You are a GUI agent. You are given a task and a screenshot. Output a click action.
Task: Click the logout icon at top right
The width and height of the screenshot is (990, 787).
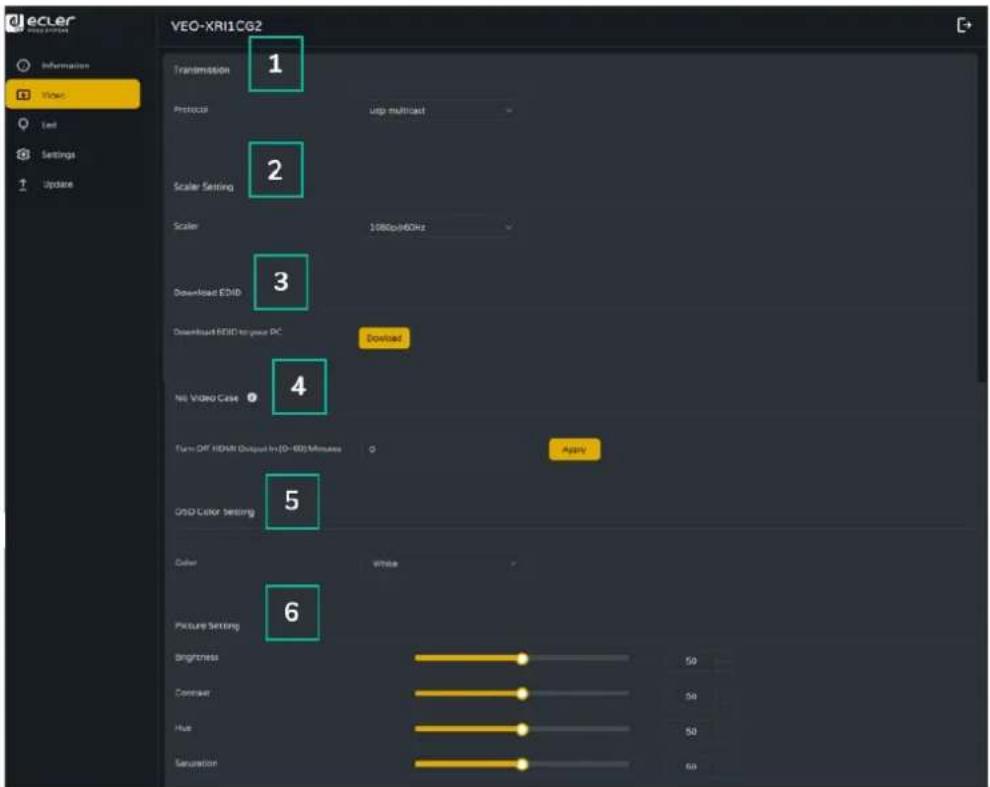963,25
